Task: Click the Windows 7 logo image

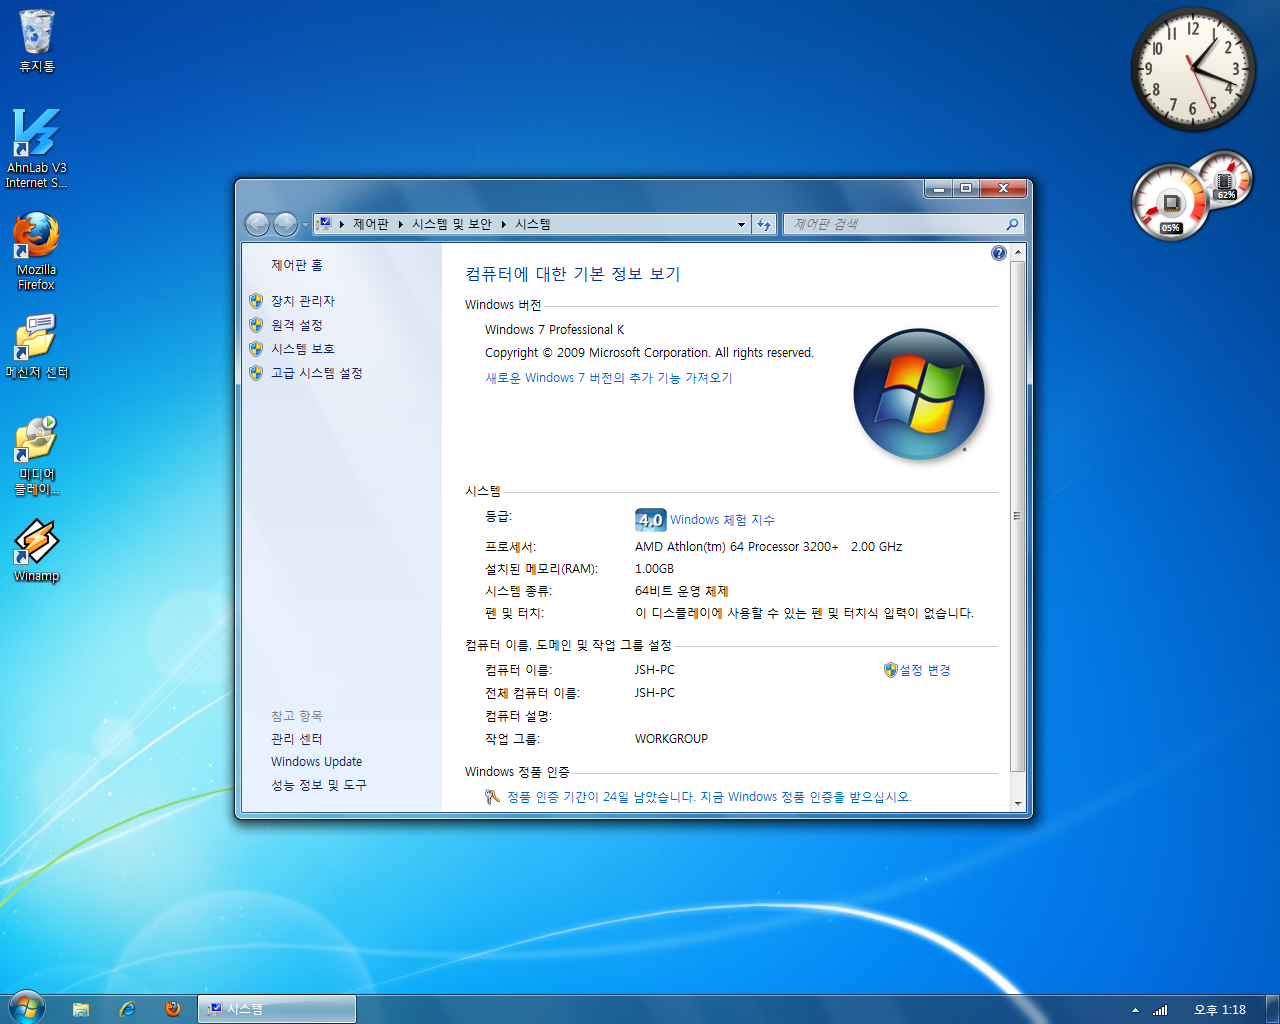Action: click(x=919, y=394)
